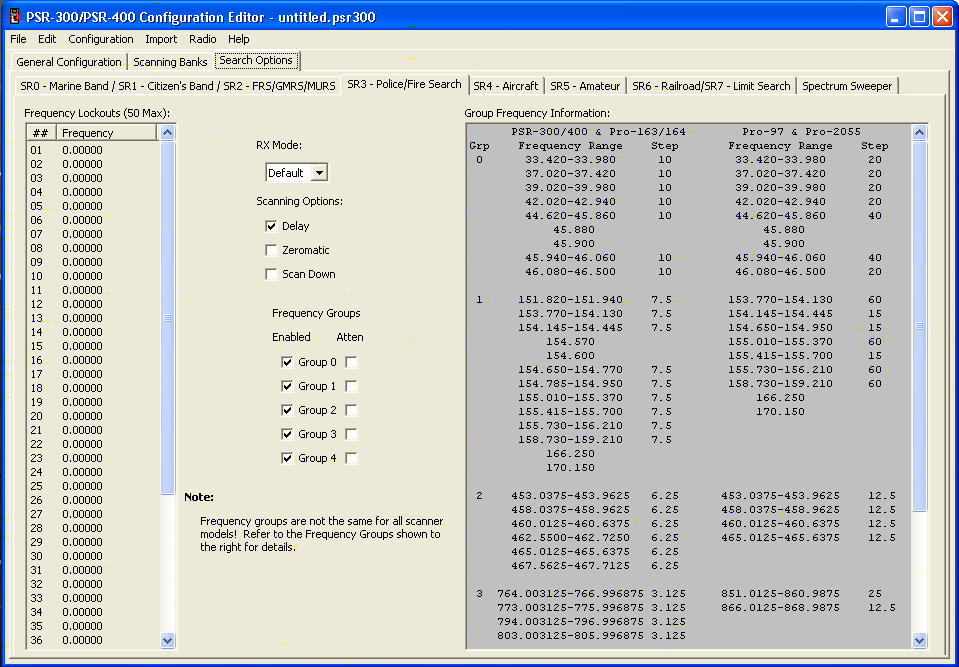Select the General Configuration tab

[69, 62]
